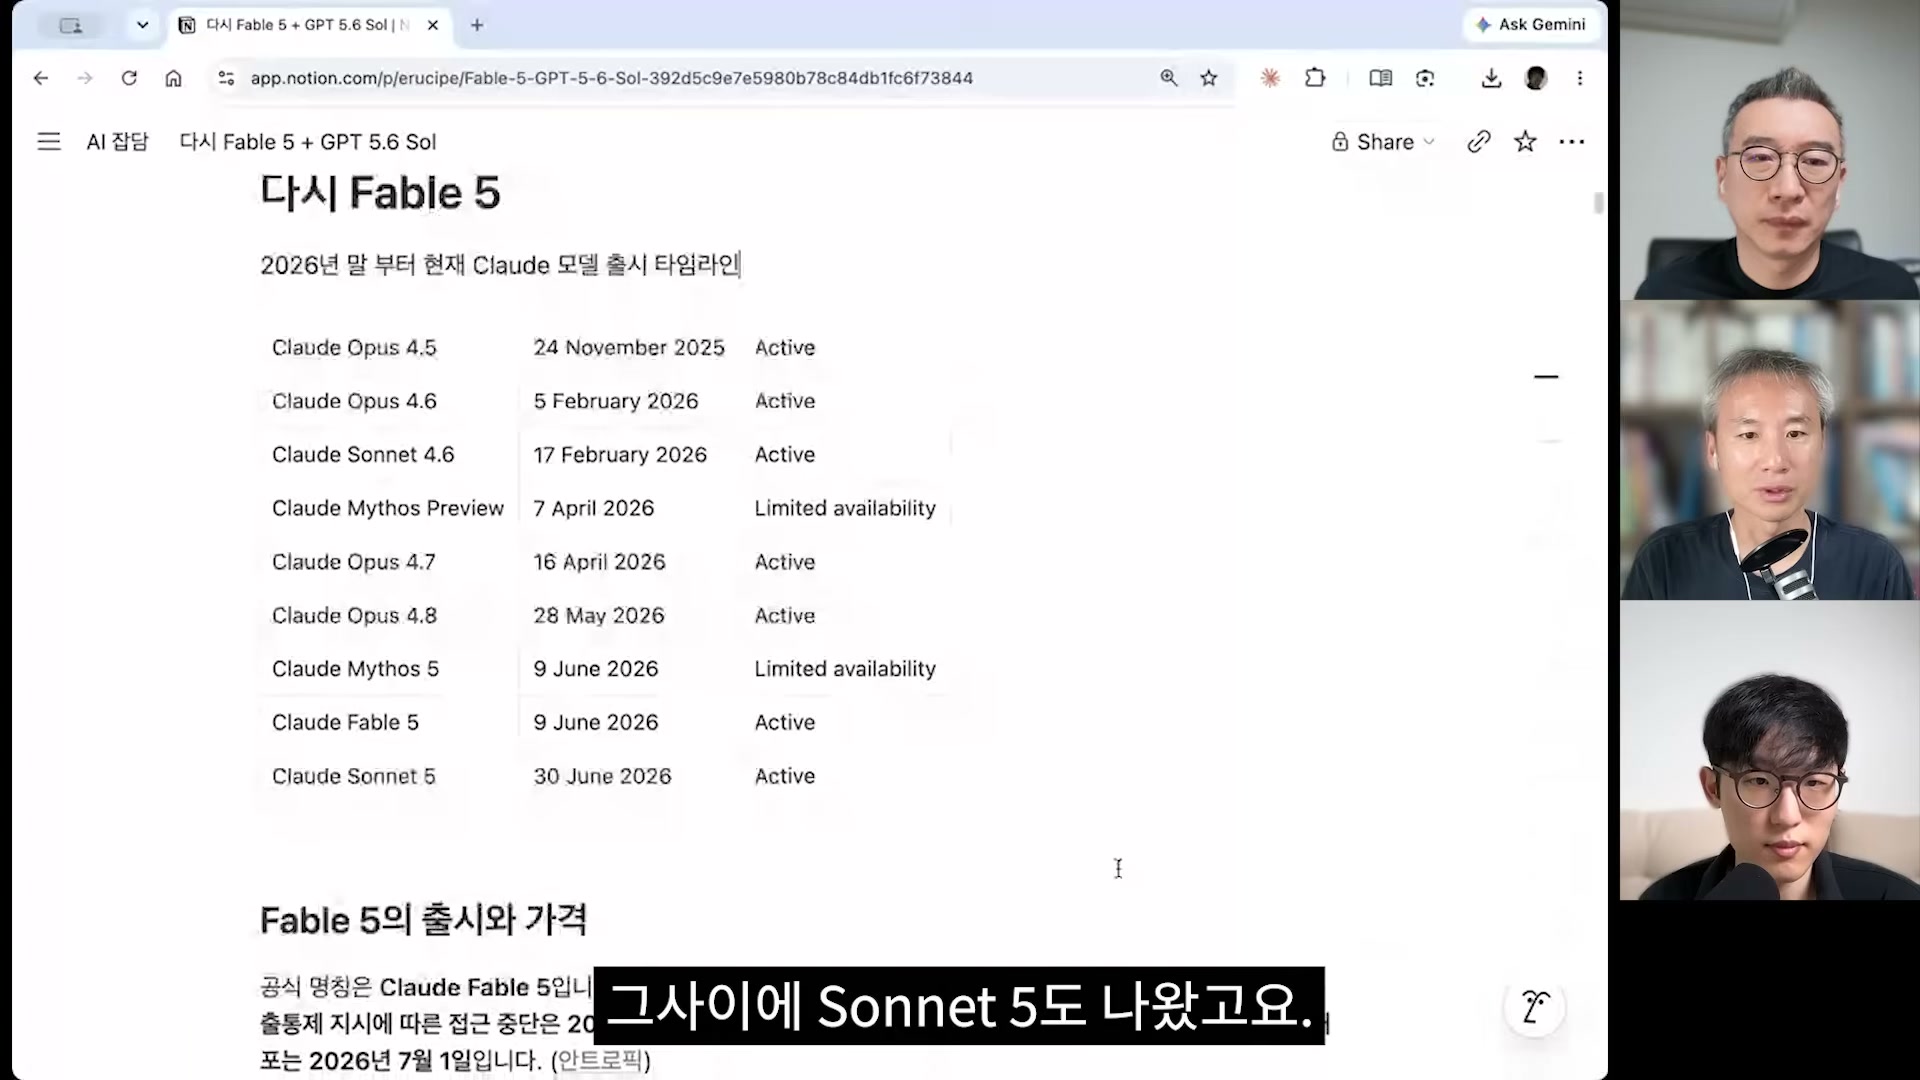
Task: Close the Fable 5 + GPT 5.6 Sol tab
Action: [433, 25]
